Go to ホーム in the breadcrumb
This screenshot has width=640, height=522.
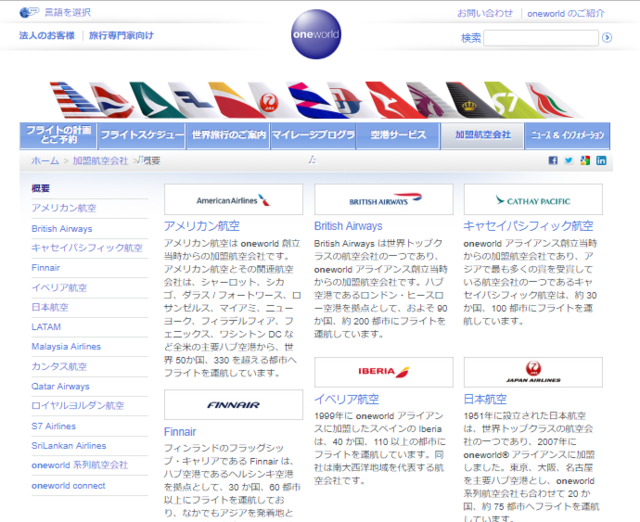pyautogui.click(x=45, y=160)
